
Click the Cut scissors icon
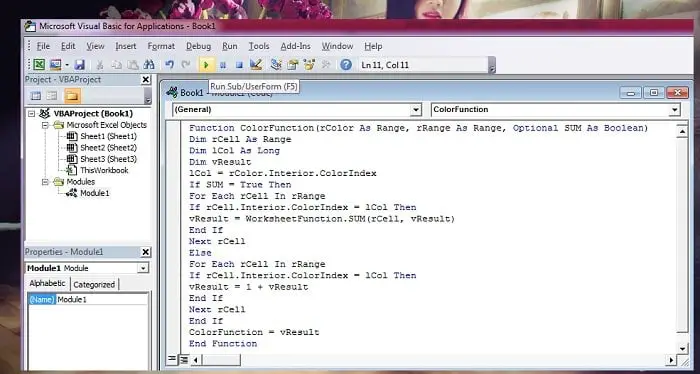[x=100, y=65]
